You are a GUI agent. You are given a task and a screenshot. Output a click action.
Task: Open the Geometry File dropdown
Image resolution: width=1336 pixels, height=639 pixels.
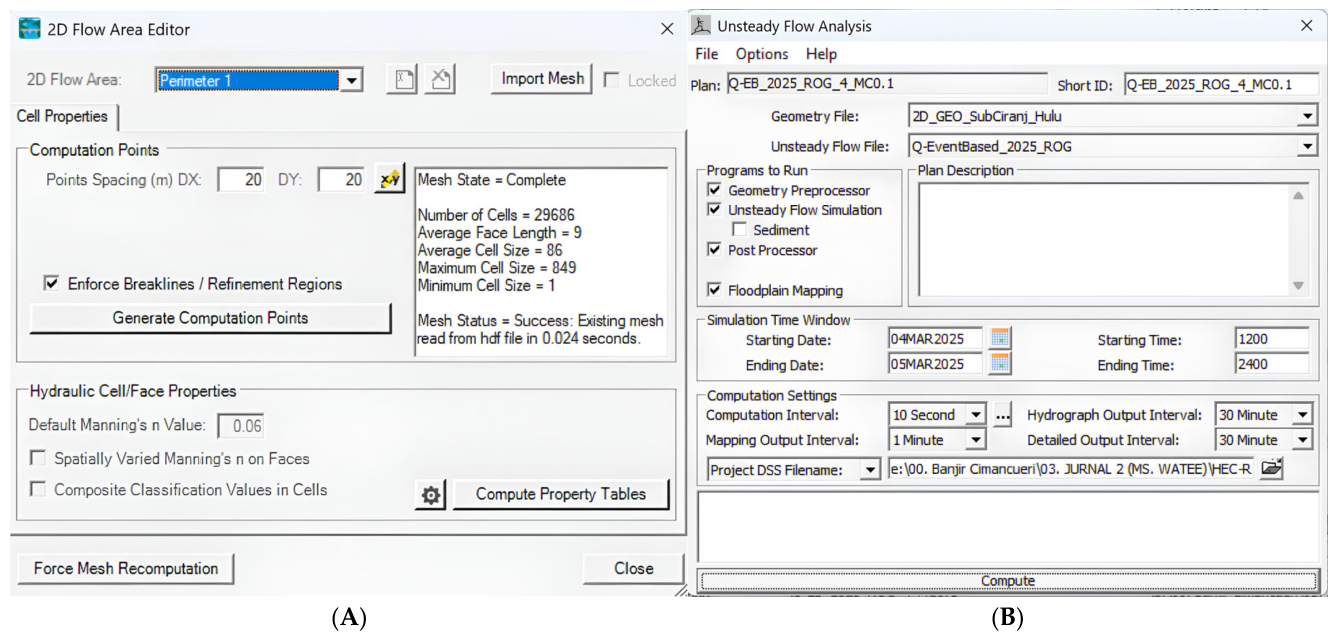point(1308,117)
